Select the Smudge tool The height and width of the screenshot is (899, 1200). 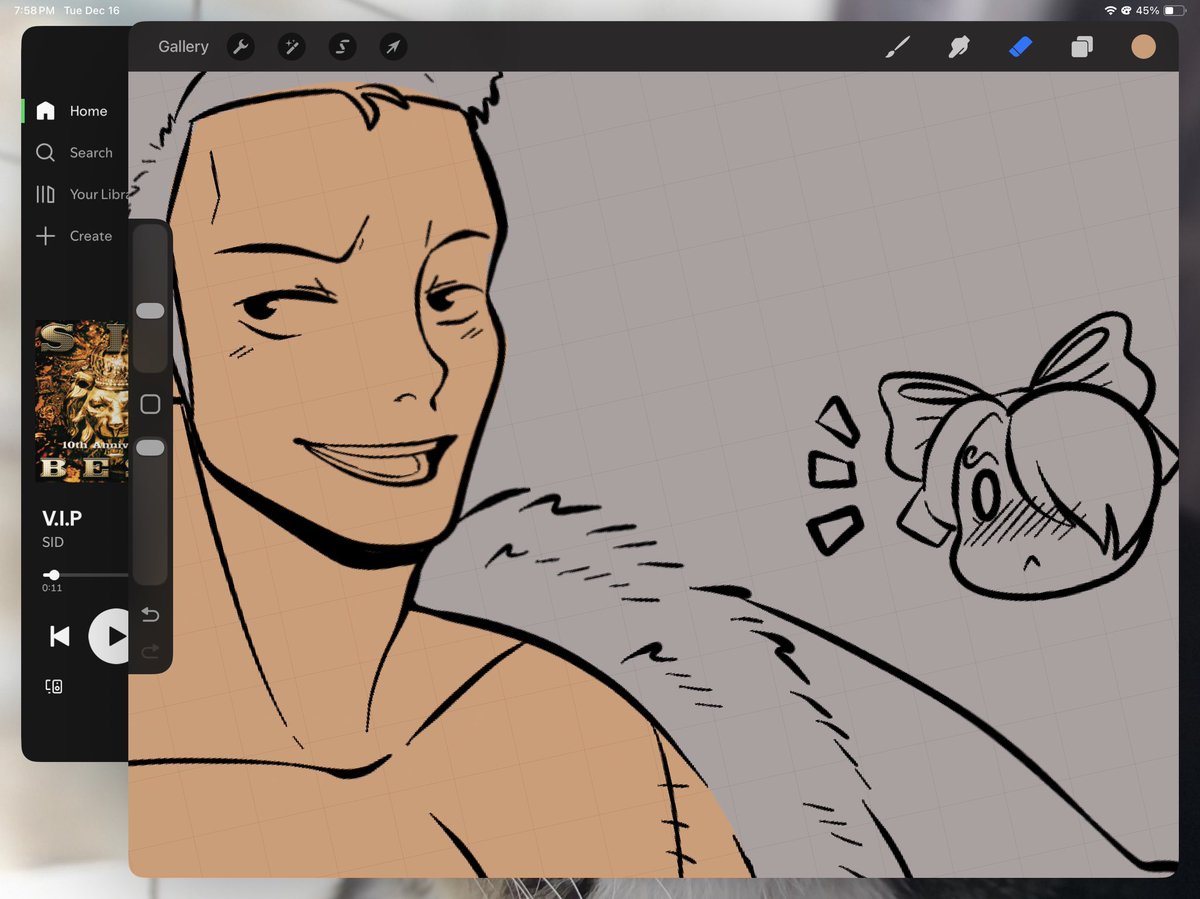coord(959,46)
